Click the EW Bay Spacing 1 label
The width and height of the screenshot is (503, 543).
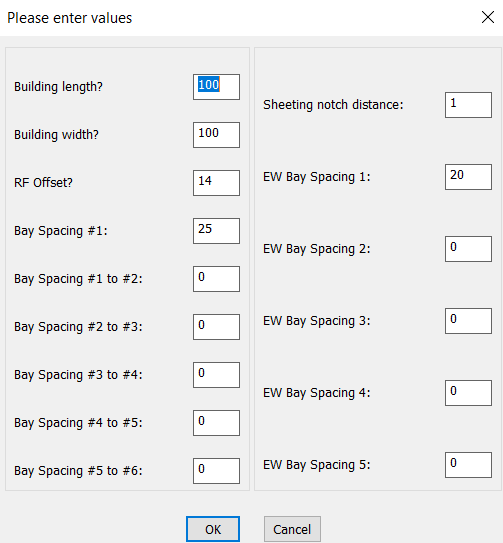point(317,177)
